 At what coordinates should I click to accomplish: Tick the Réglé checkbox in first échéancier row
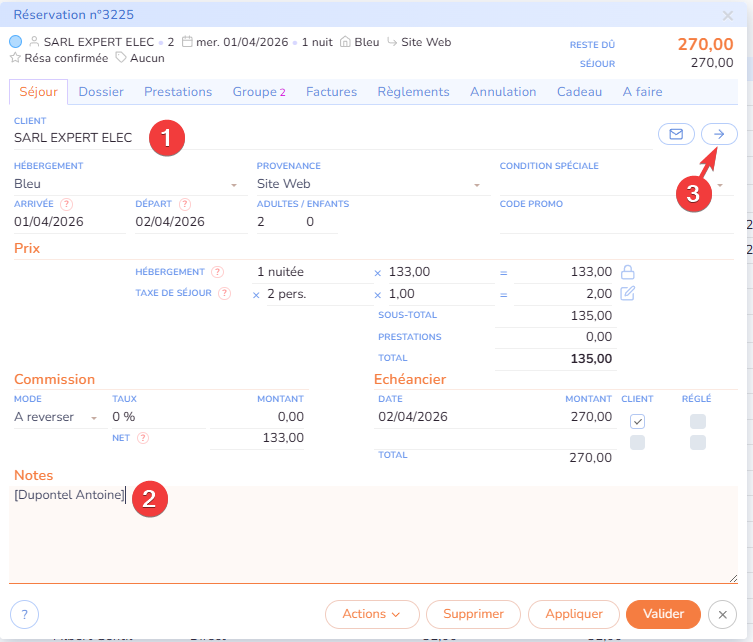tap(698, 422)
